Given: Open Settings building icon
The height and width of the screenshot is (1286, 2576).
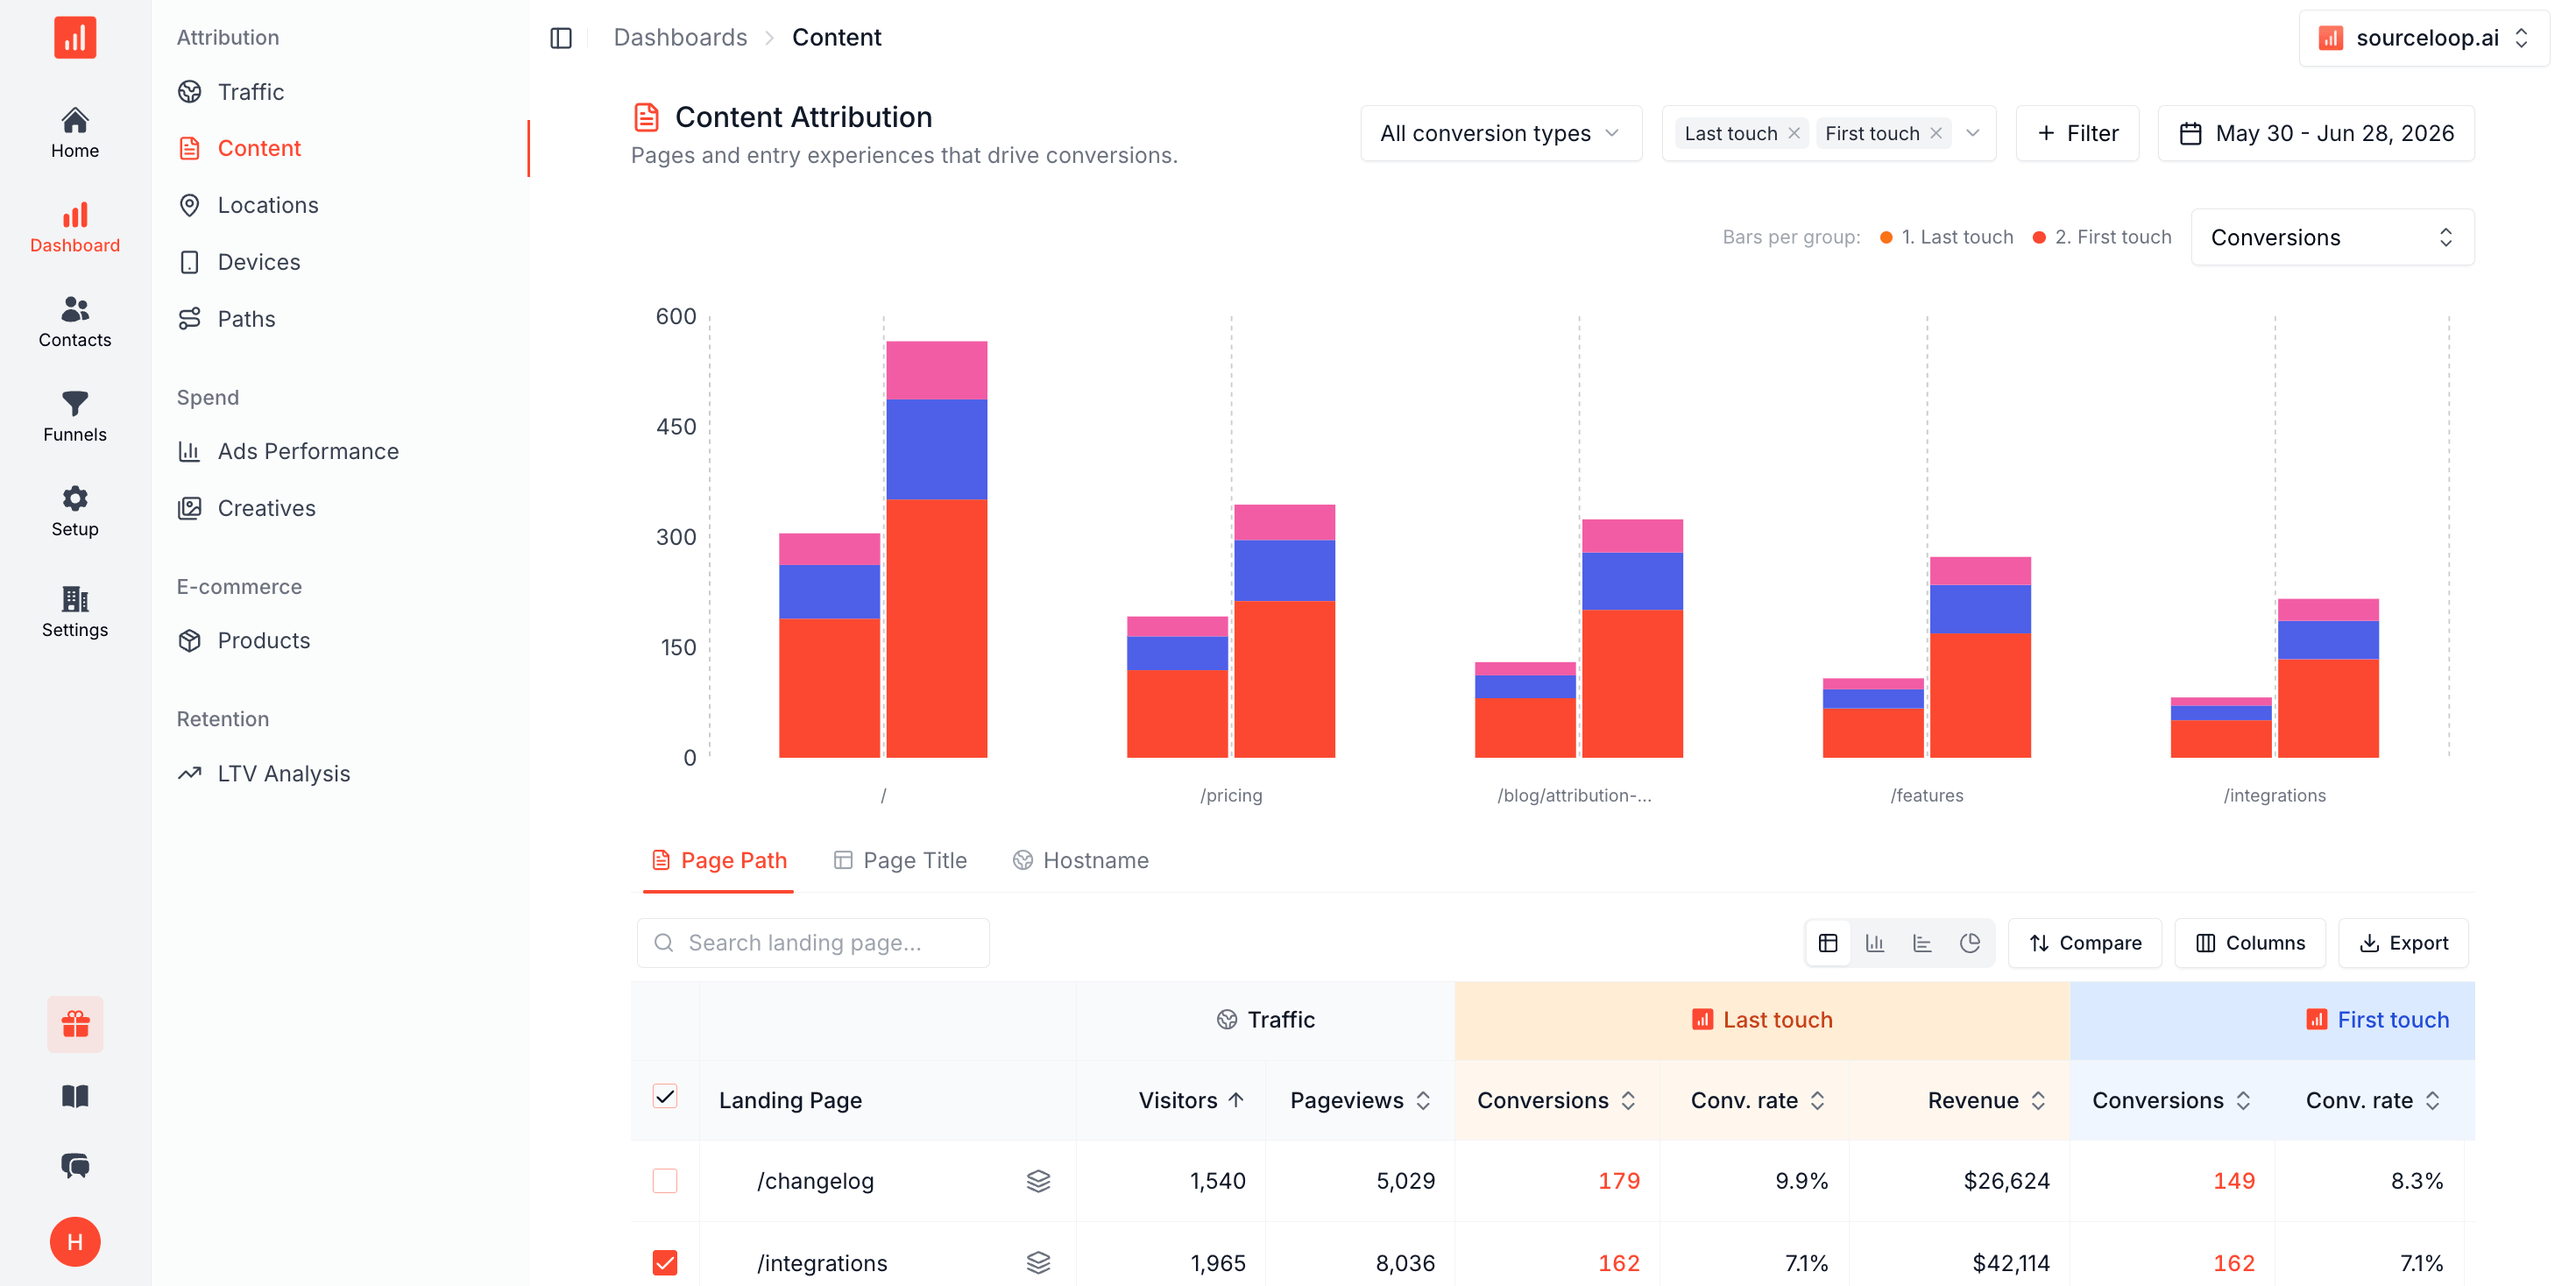Looking at the screenshot, I should pyautogui.click(x=75, y=612).
